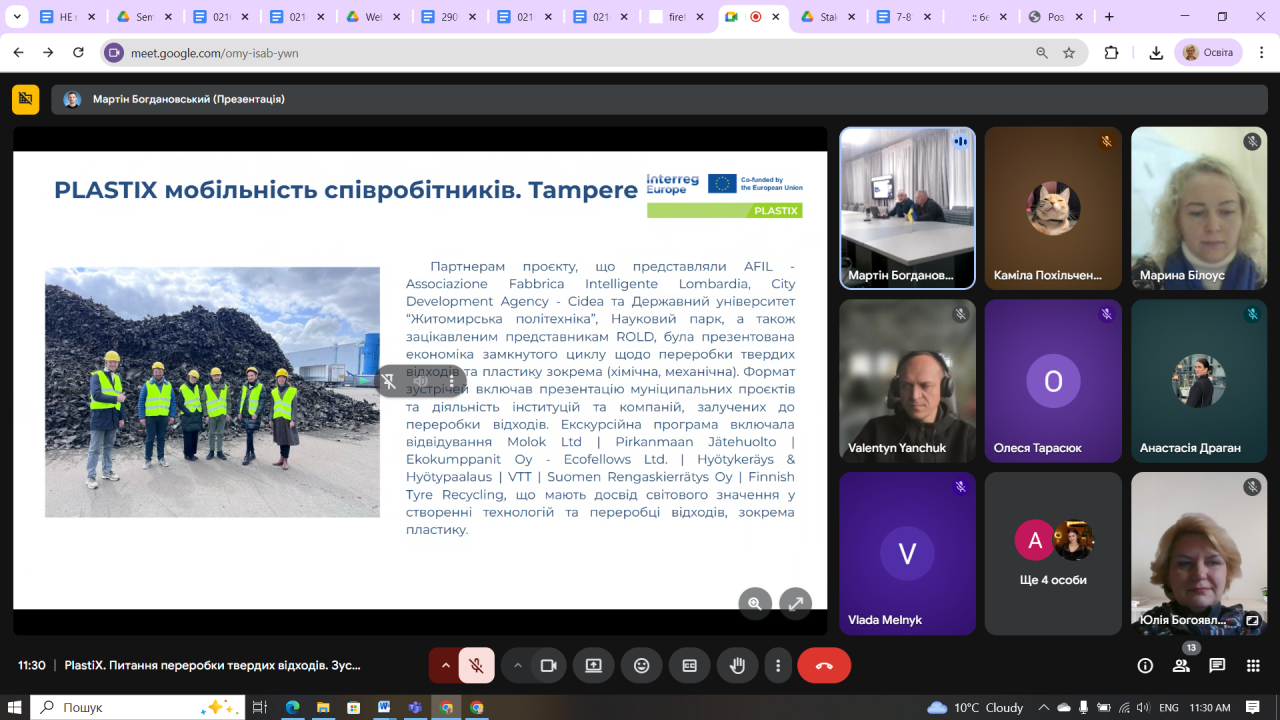This screenshot has width=1280, height=720.
Task: Show the participants list
Action: pyautogui.click(x=1181, y=666)
